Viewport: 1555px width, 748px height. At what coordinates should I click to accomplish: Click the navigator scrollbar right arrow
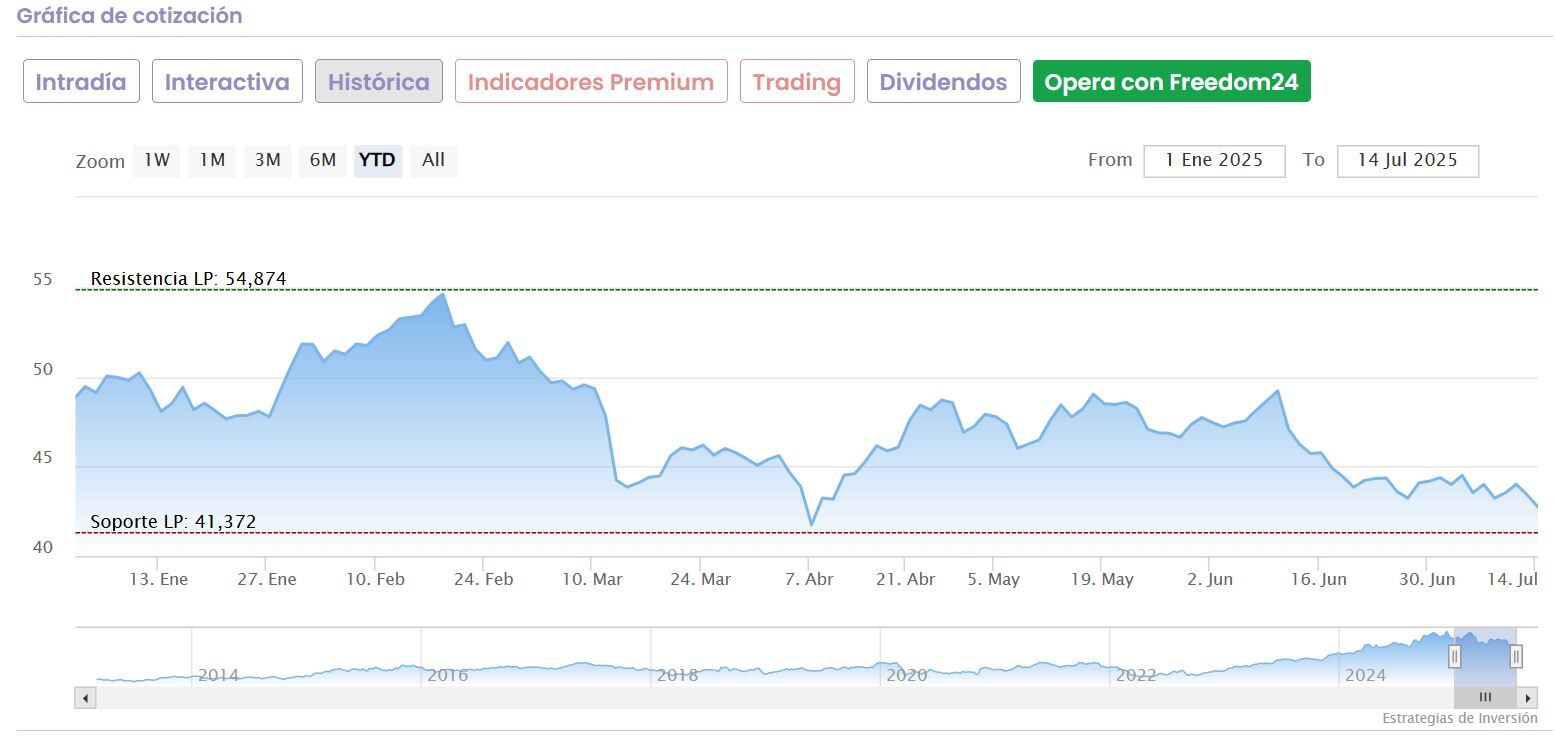pos(1527,698)
